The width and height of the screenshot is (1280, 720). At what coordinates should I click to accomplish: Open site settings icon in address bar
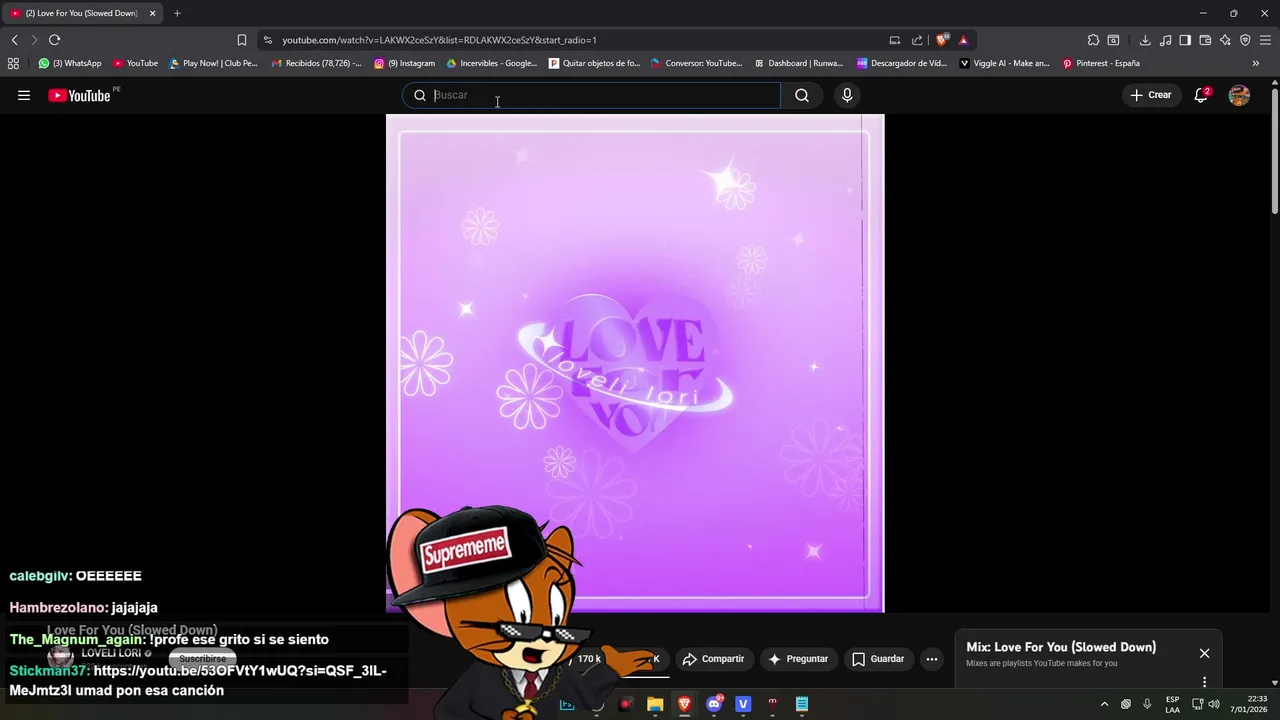[267, 40]
